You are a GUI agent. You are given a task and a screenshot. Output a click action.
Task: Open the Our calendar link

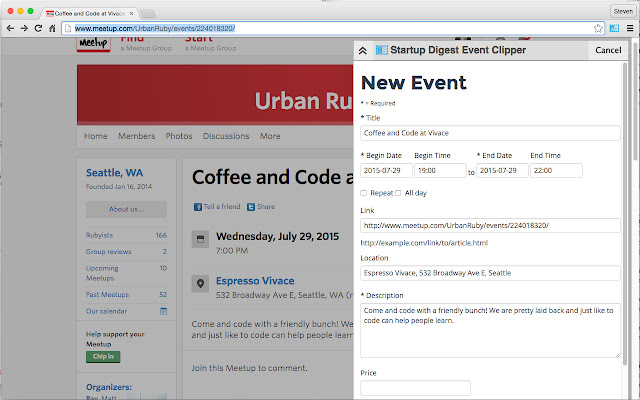pyautogui.click(x=107, y=311)
